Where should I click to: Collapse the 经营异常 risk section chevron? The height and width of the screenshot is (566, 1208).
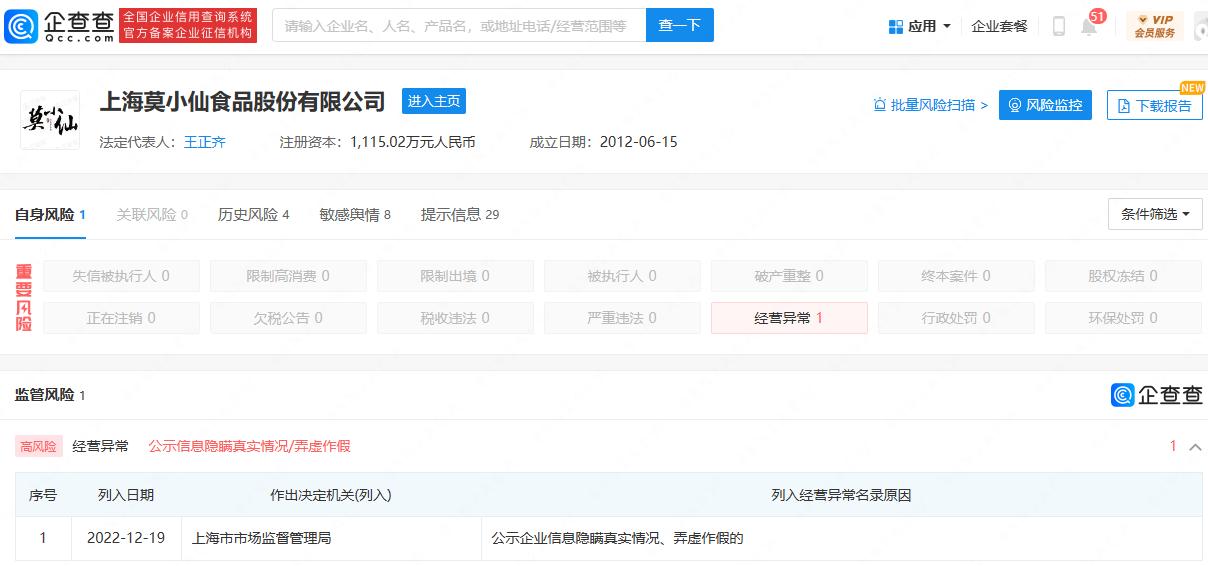click(x=1194, y=447)
